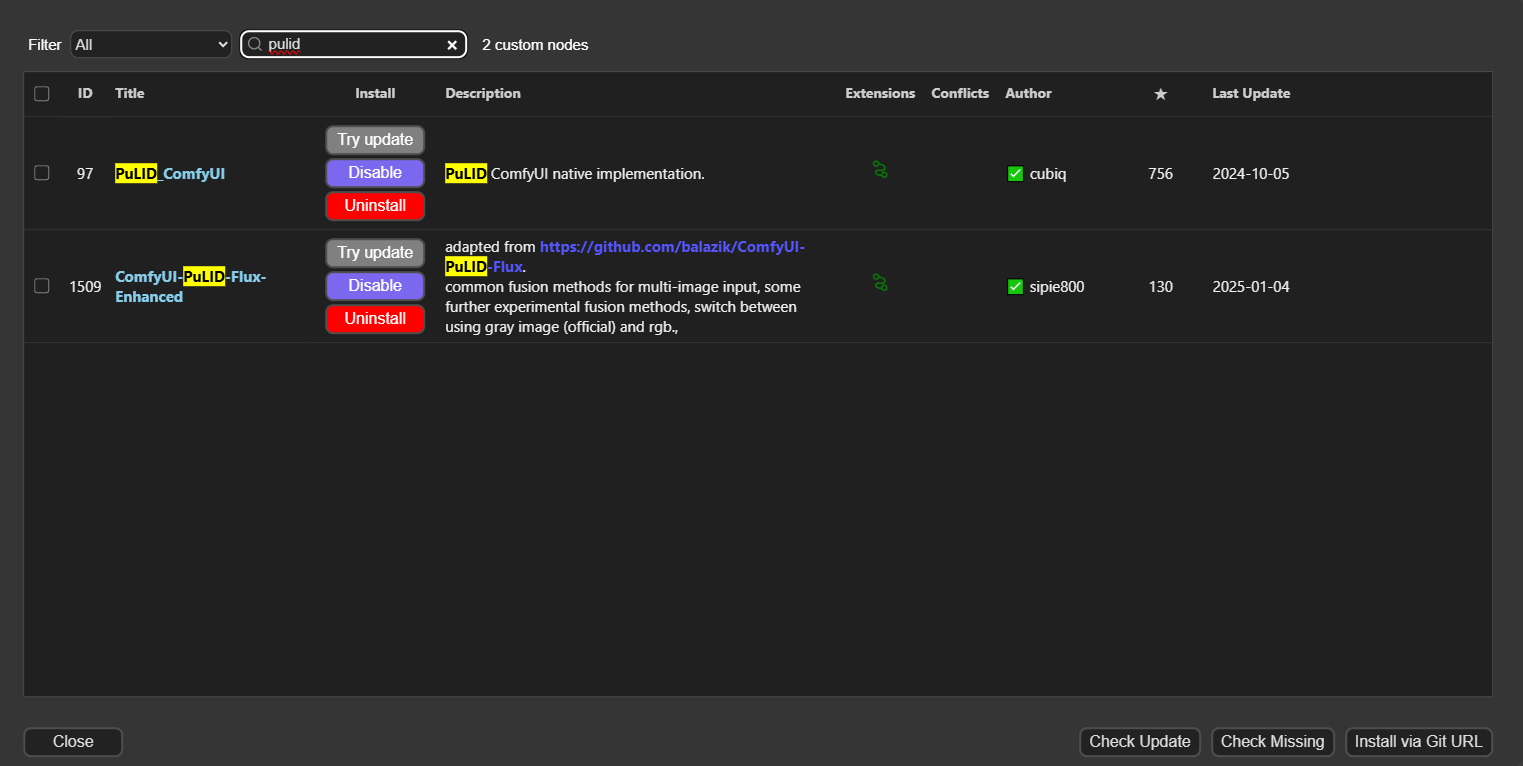Click the ID cell 97
Screen dimensions: 1523x766
(x=85, y=174)
